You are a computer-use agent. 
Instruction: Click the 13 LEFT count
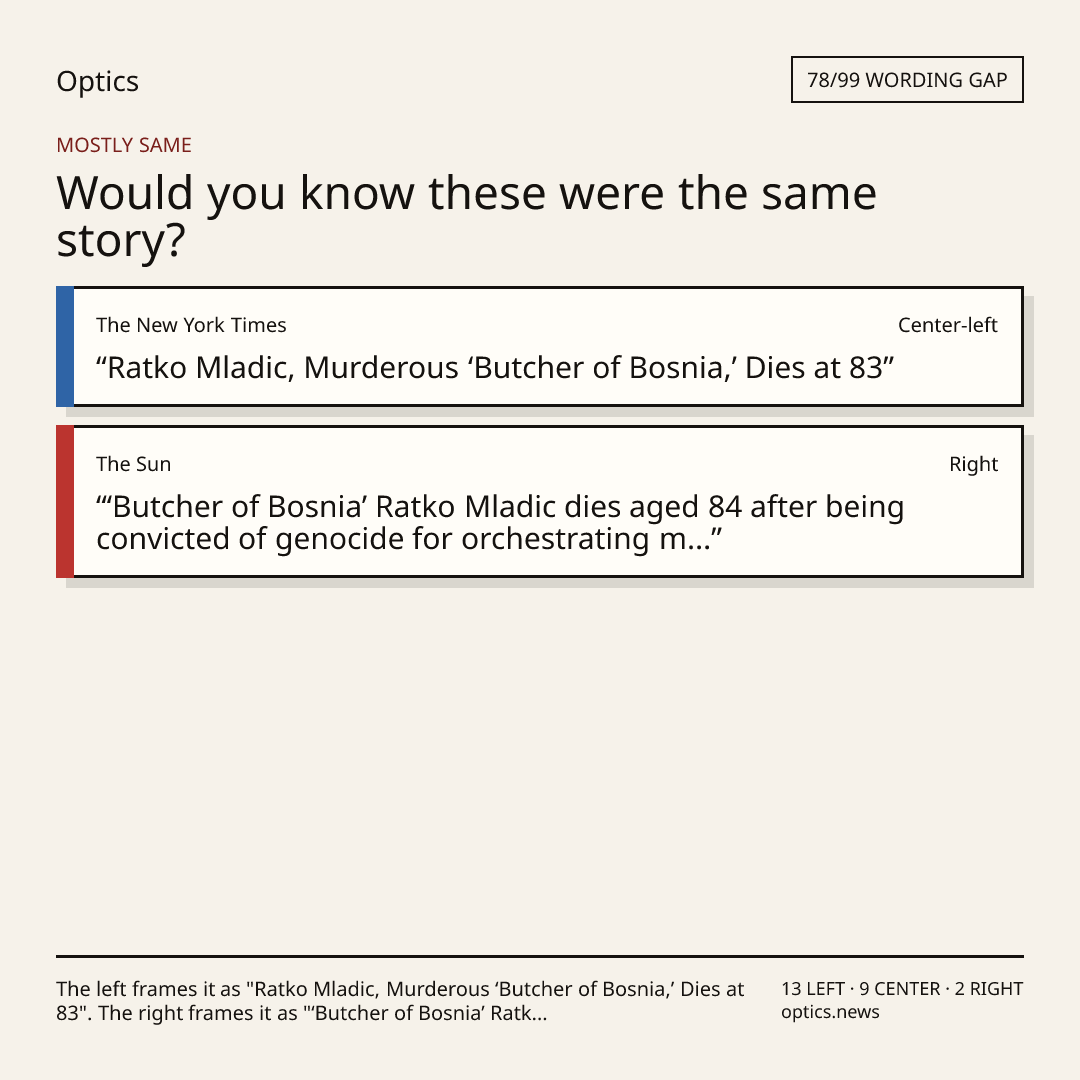pos(812,989)
